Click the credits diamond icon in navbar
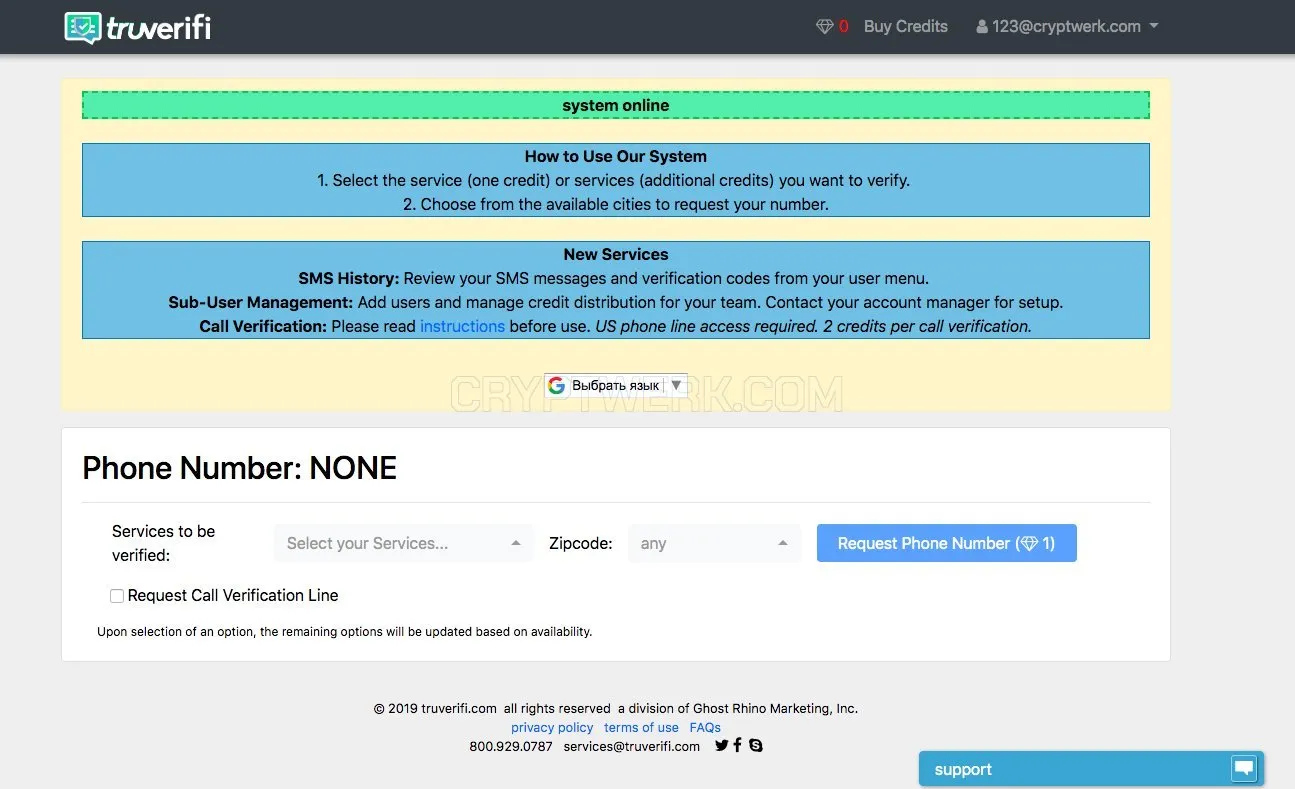The height and width of the screenshot is (789, 1295). click(x=825, y=27)
